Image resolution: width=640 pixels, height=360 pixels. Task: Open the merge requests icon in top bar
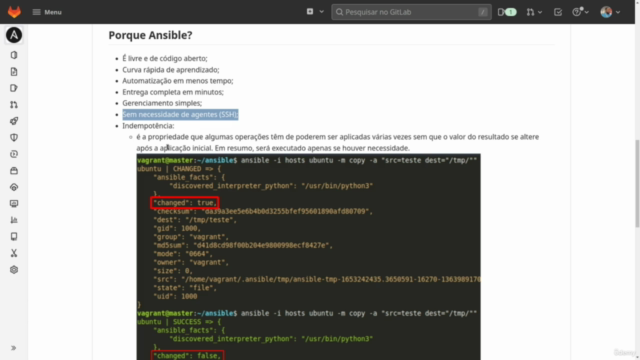(530, 12)
